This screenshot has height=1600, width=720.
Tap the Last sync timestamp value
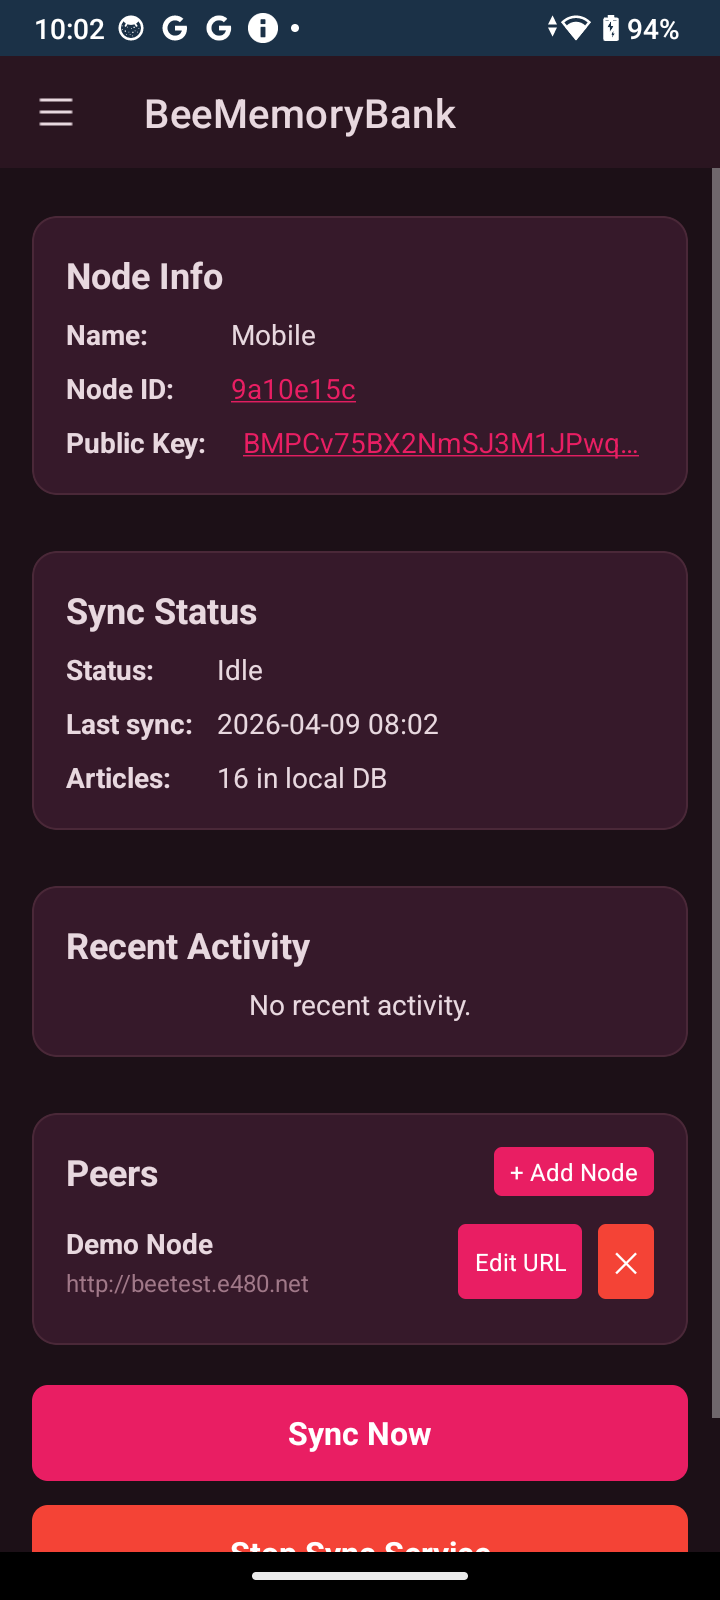point(328,724)
